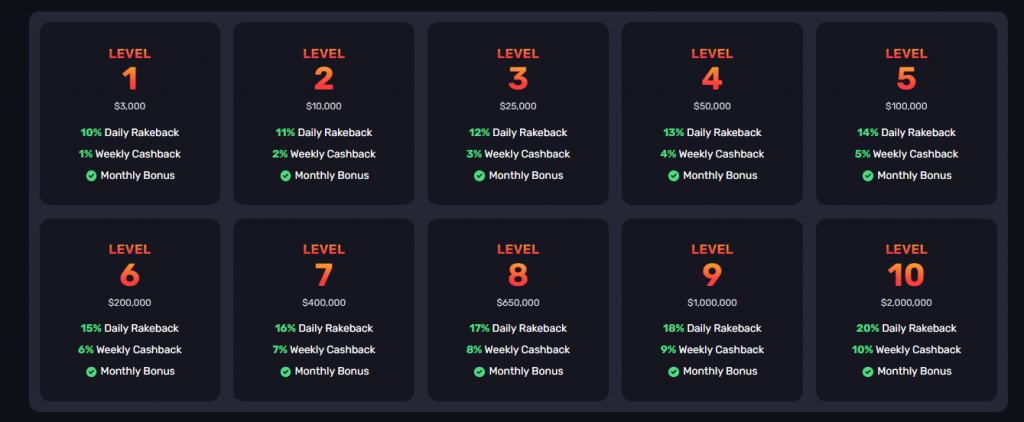
Task: Click Level 5 Monthly Bonus checkmark icon
Action: coord(868,176)
